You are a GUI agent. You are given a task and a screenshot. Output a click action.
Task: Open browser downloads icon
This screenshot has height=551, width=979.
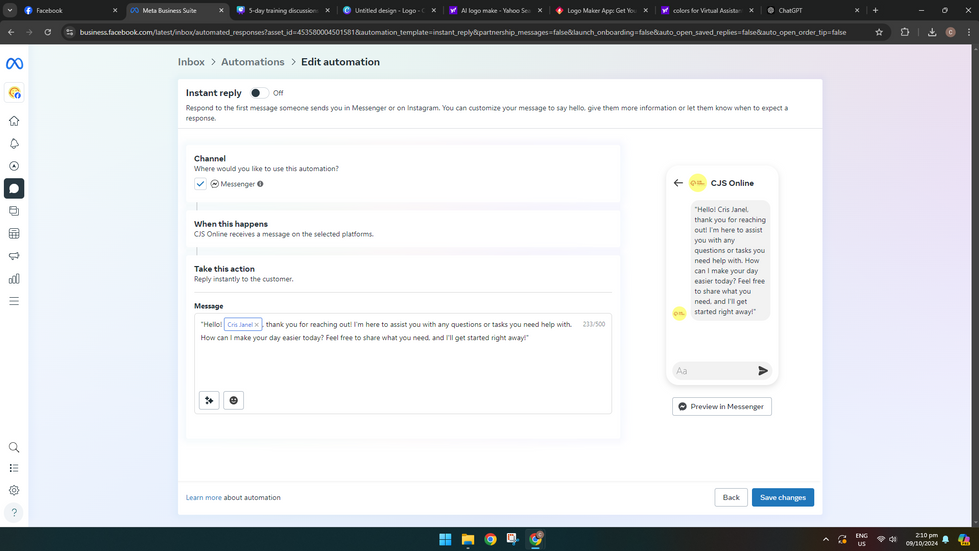pyautogui.click(x=932, y=32)
